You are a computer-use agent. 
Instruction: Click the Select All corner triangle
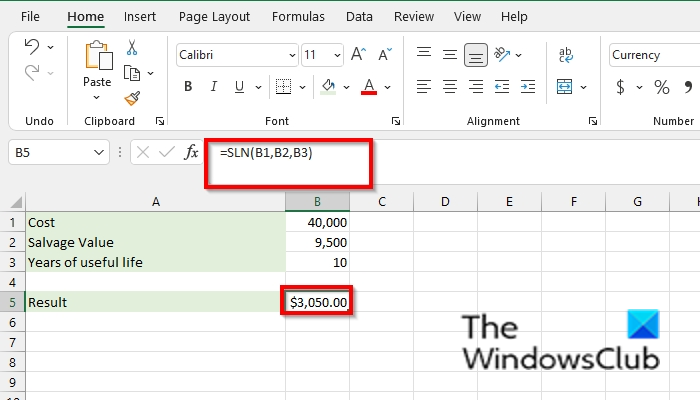click(x=16, y=203)
